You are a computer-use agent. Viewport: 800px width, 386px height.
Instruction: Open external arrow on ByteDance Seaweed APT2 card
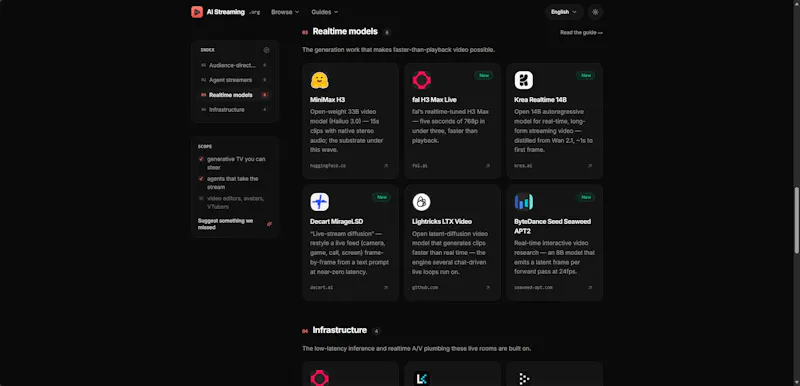pos(590,288)
